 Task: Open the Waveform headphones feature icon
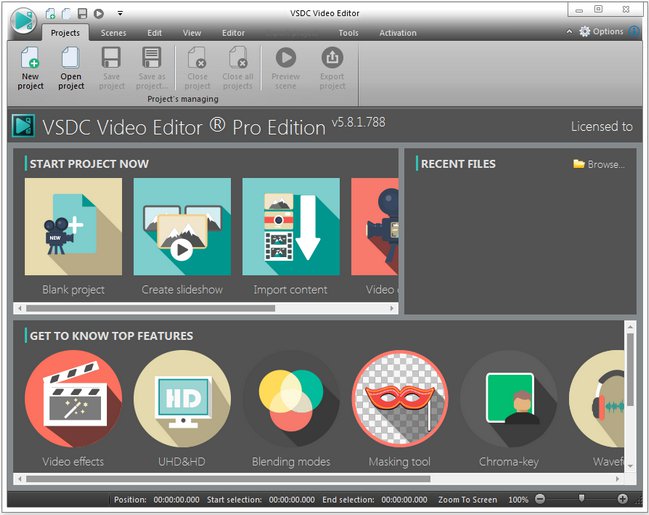point(596,399)
